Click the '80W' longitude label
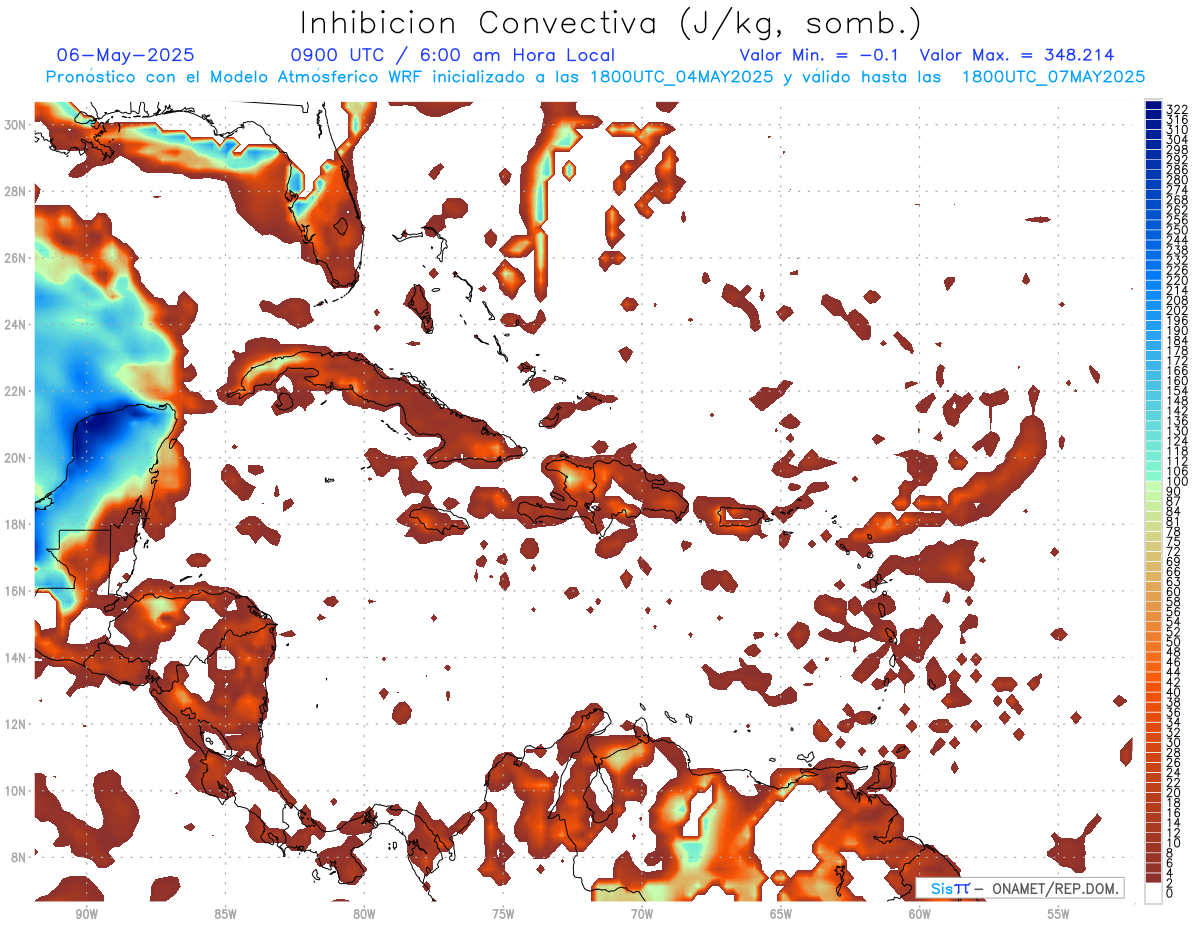 (364, 914)
